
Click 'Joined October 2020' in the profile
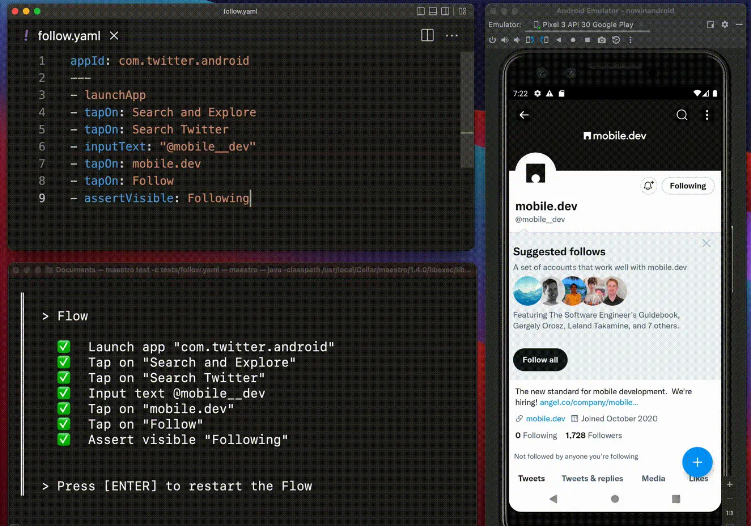(x=619, y=419)
